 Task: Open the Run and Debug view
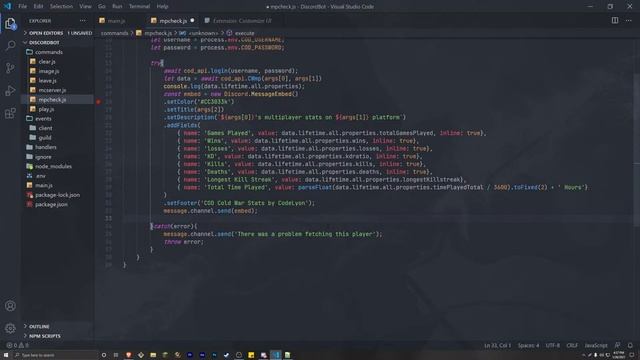click(10, 90)
